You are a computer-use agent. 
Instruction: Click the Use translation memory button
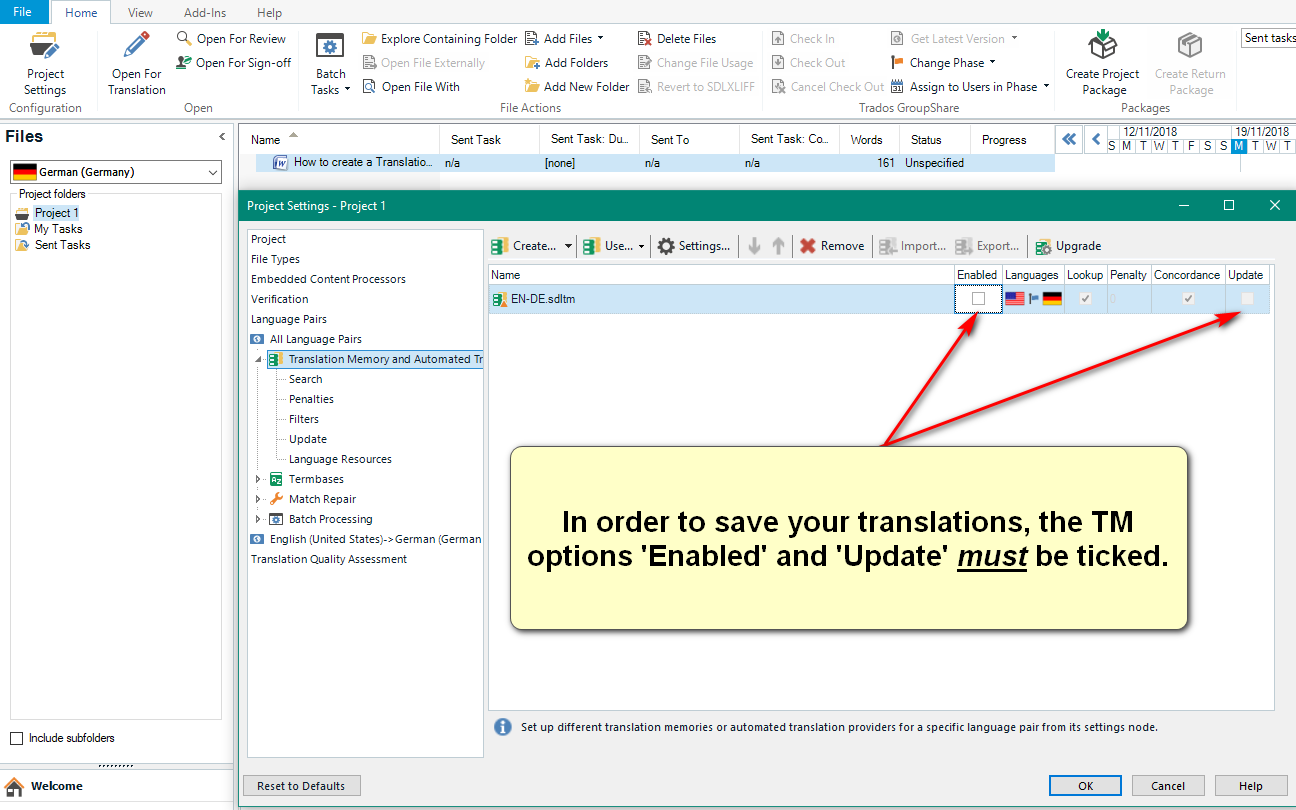coord(608,246)
